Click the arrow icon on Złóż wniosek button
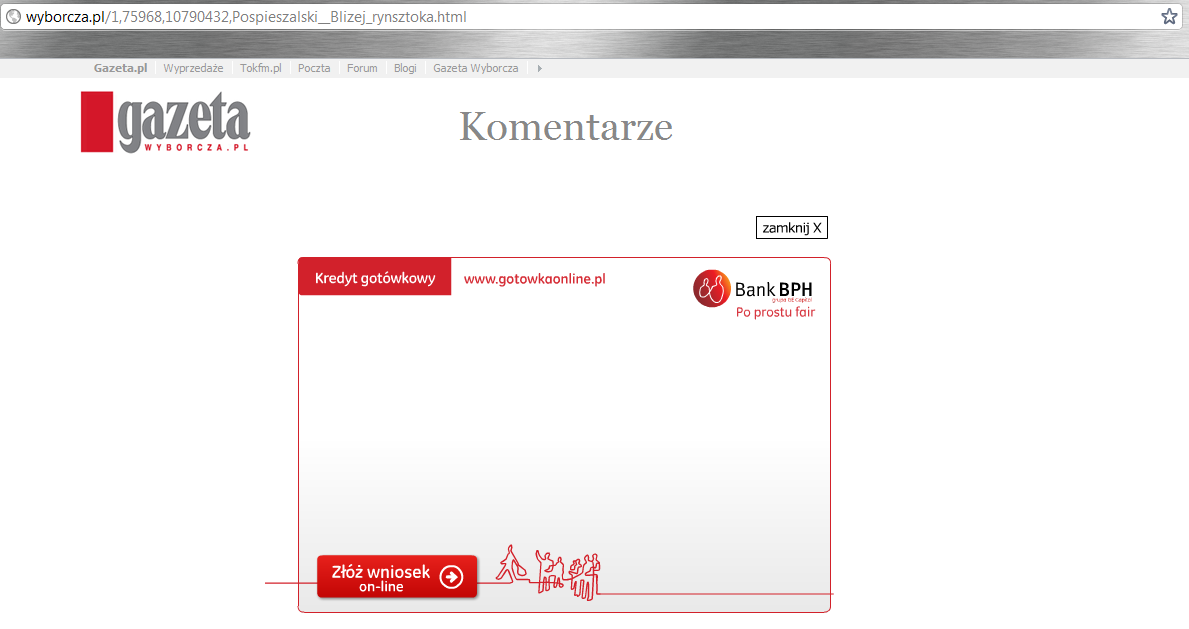The image size is (1189, 629). click(452, 577)
